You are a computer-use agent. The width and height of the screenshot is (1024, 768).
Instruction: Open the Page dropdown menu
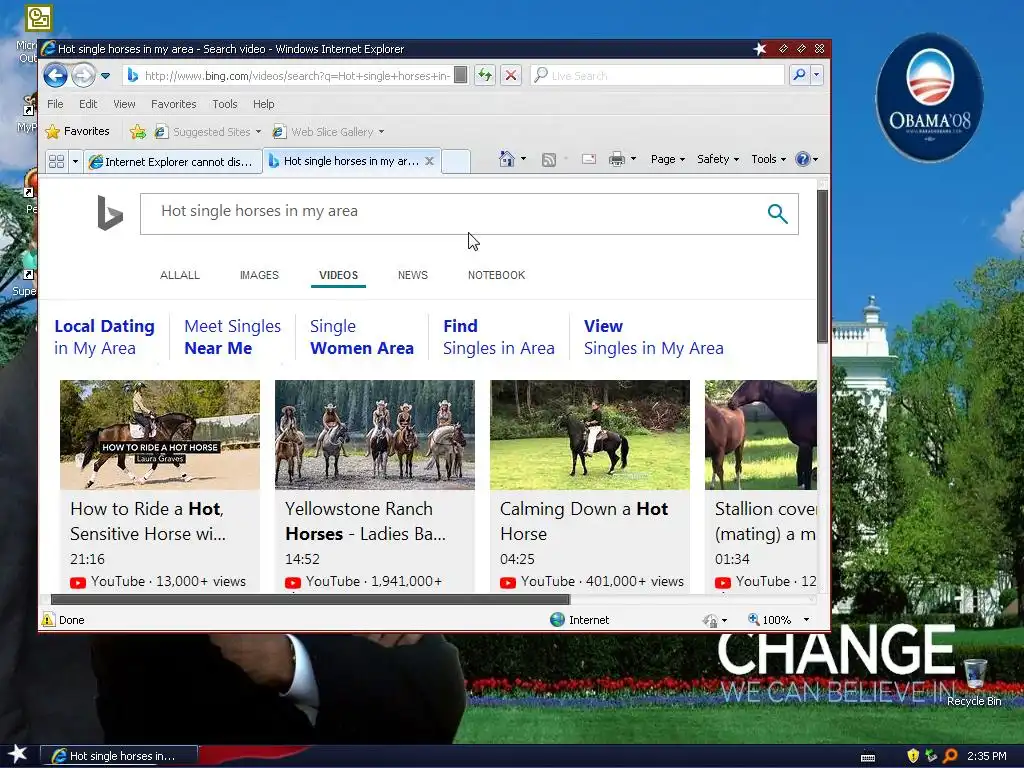667,159
